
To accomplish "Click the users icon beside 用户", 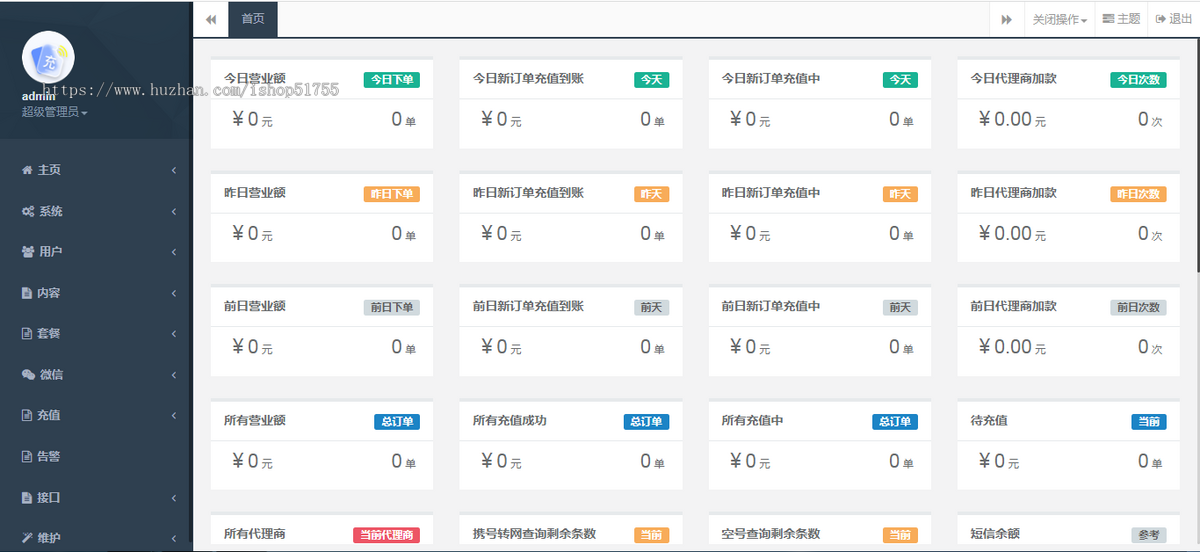I will click(x=28, y=252).
